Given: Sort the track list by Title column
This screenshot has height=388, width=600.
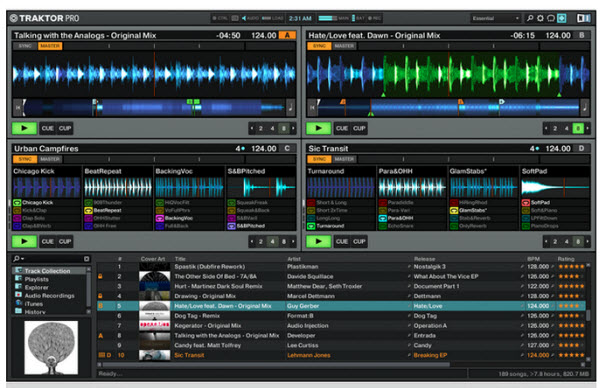Looking at the screenshot, I should [x=180, y=259].
